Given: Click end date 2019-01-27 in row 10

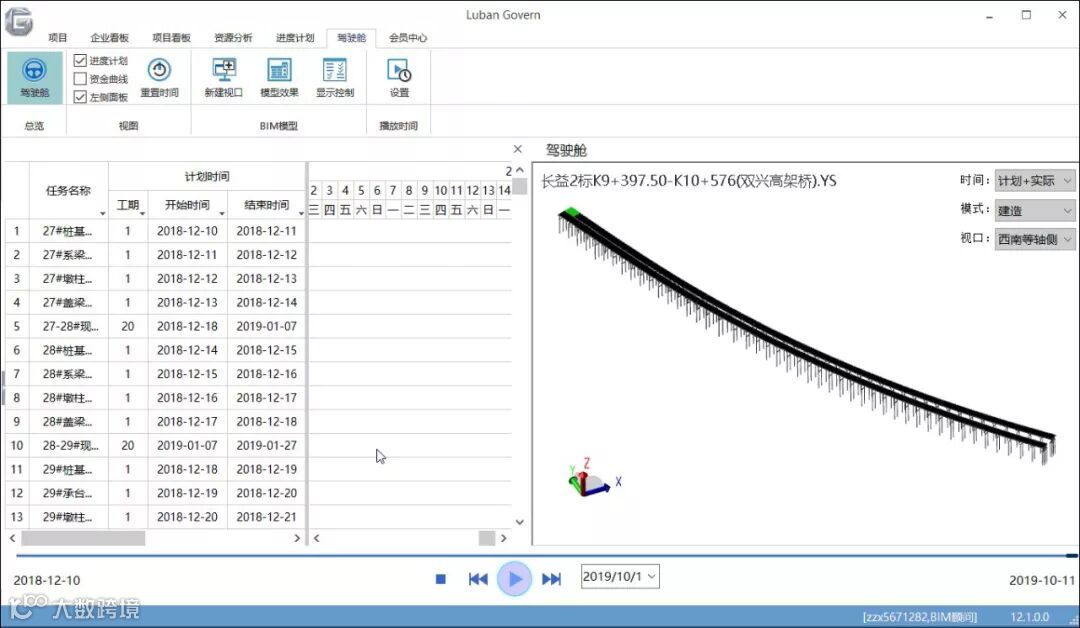Looking at the screenshot, I should (267, 446).
